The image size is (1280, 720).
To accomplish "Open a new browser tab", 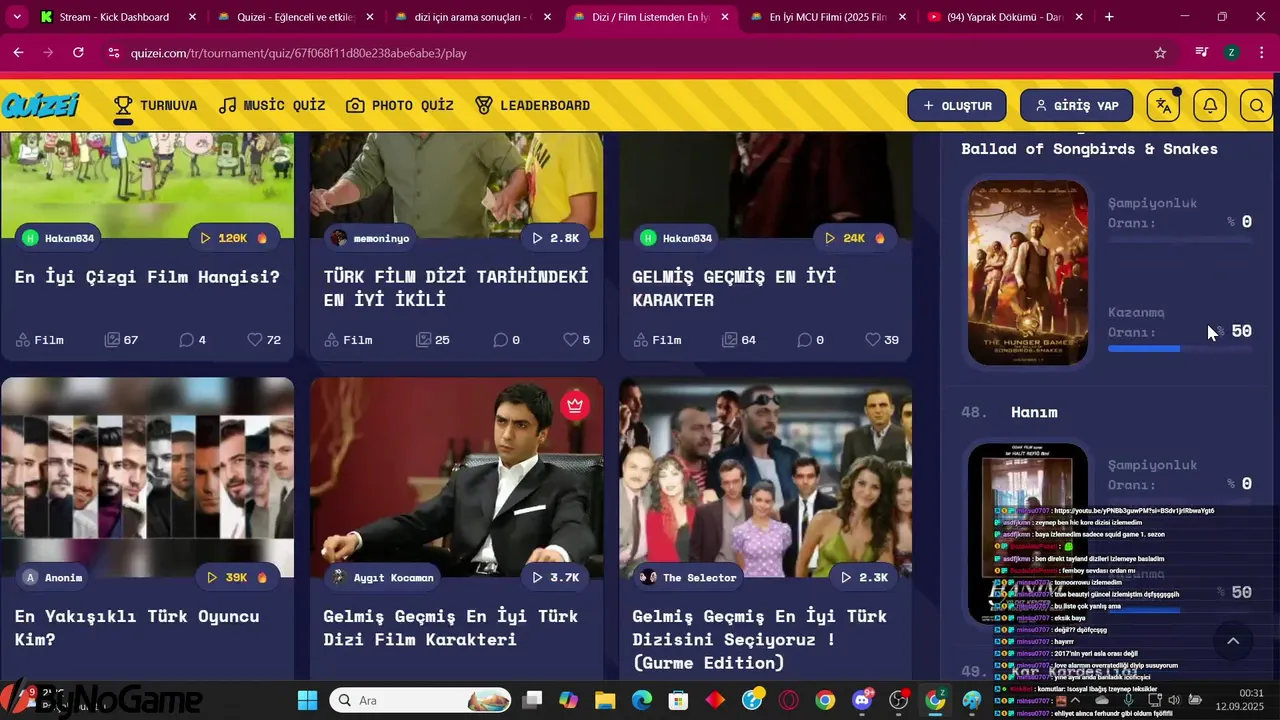I will pos(1109,17).
